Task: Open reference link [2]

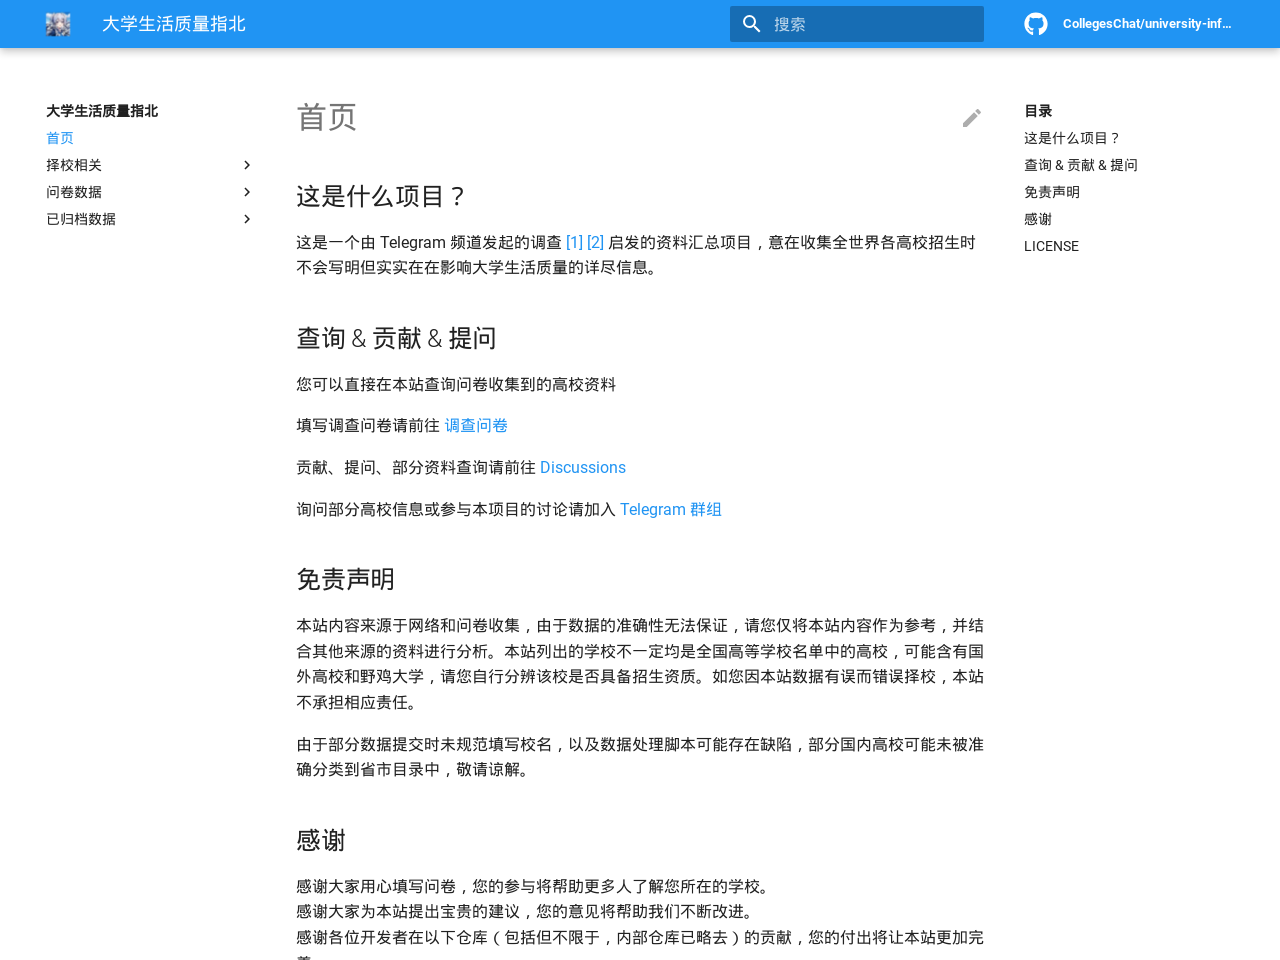Action: pyautogui.click(x=595, y=239)
